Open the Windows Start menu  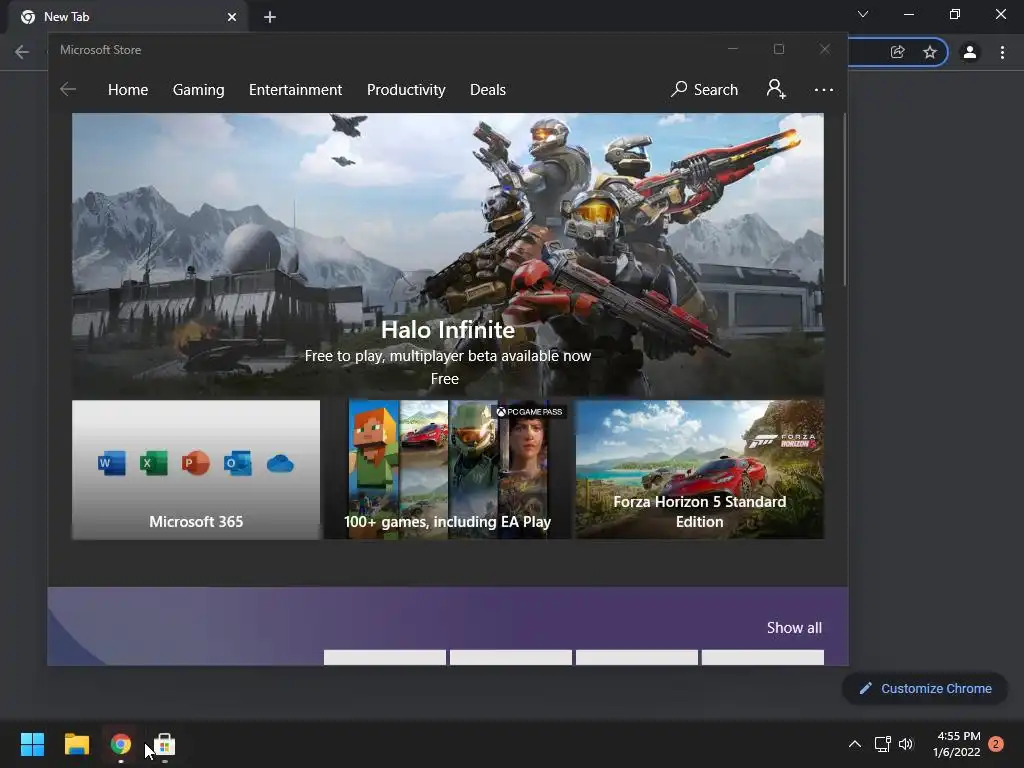pyautogui.click(x=32, y=744)
